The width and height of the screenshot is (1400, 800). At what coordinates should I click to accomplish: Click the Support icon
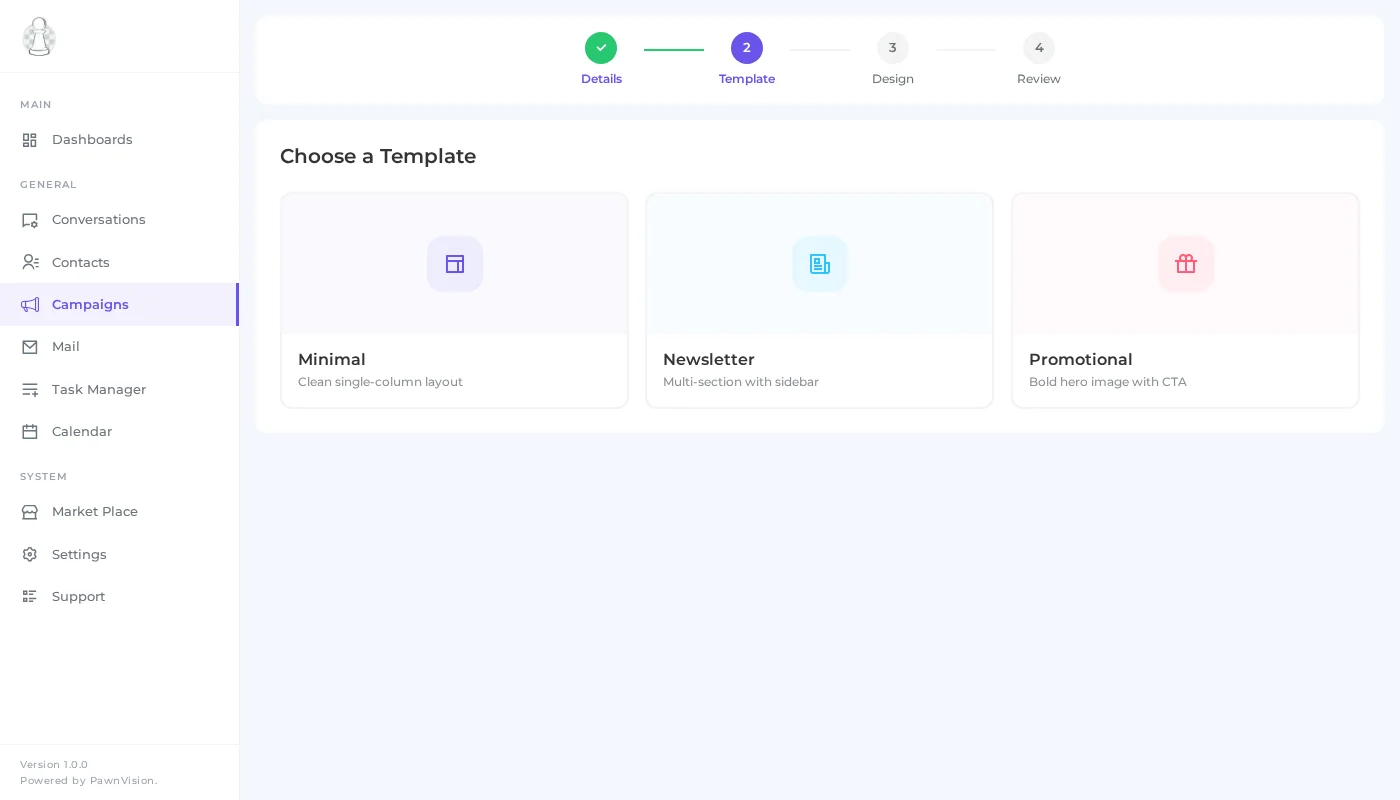point(30,596)
